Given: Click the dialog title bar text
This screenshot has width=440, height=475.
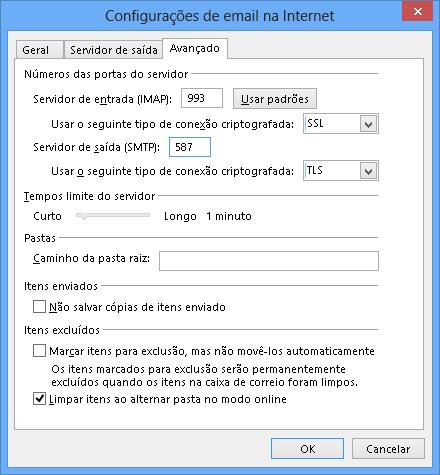Looking at the screenshot, I should 220,16.
